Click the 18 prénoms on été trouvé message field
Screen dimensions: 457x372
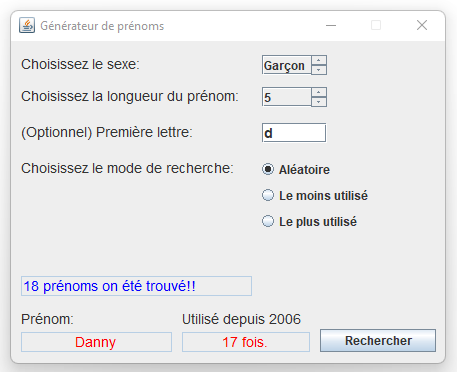136,286
